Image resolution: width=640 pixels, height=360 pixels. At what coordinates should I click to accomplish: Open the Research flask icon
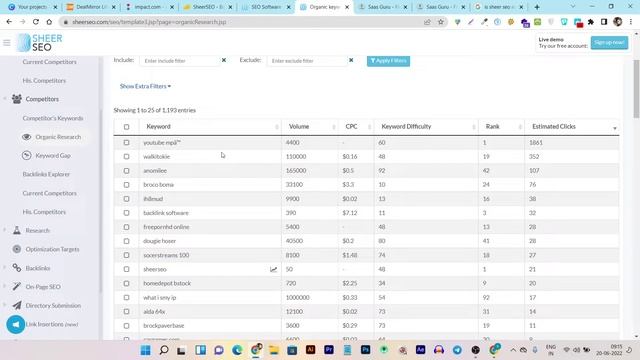[17, 230]
